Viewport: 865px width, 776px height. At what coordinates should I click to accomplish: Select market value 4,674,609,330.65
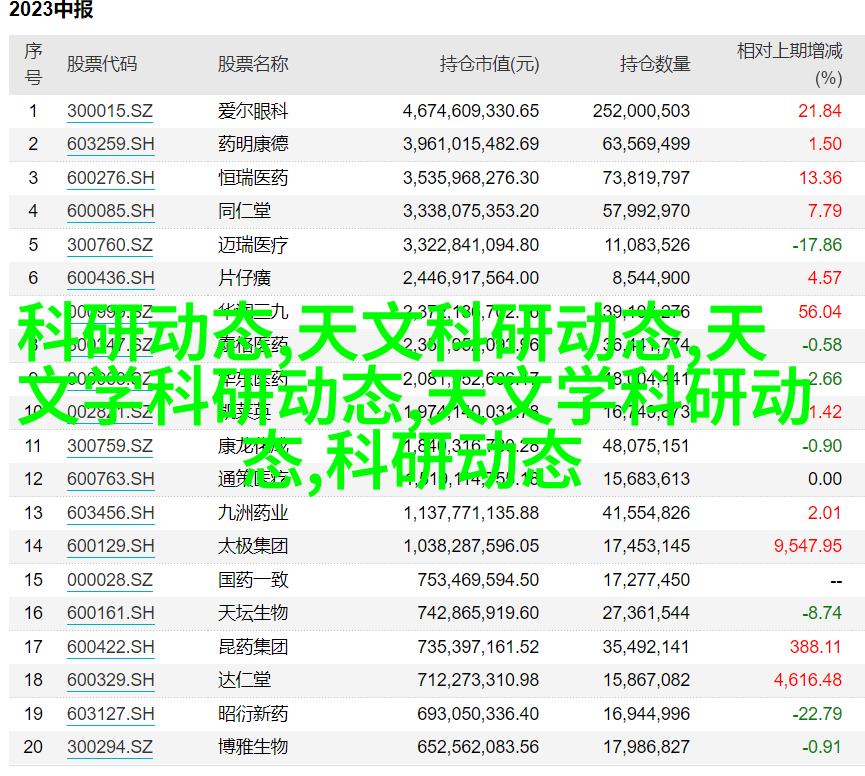471,111
